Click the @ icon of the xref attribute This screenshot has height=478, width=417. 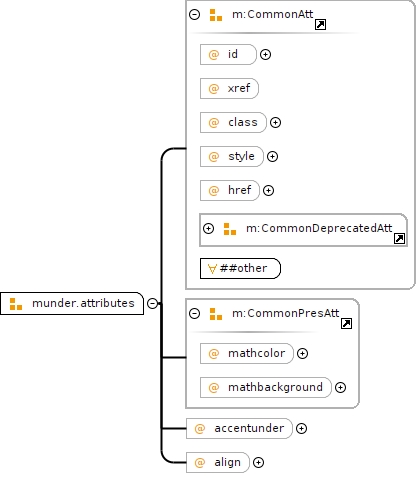214,89
